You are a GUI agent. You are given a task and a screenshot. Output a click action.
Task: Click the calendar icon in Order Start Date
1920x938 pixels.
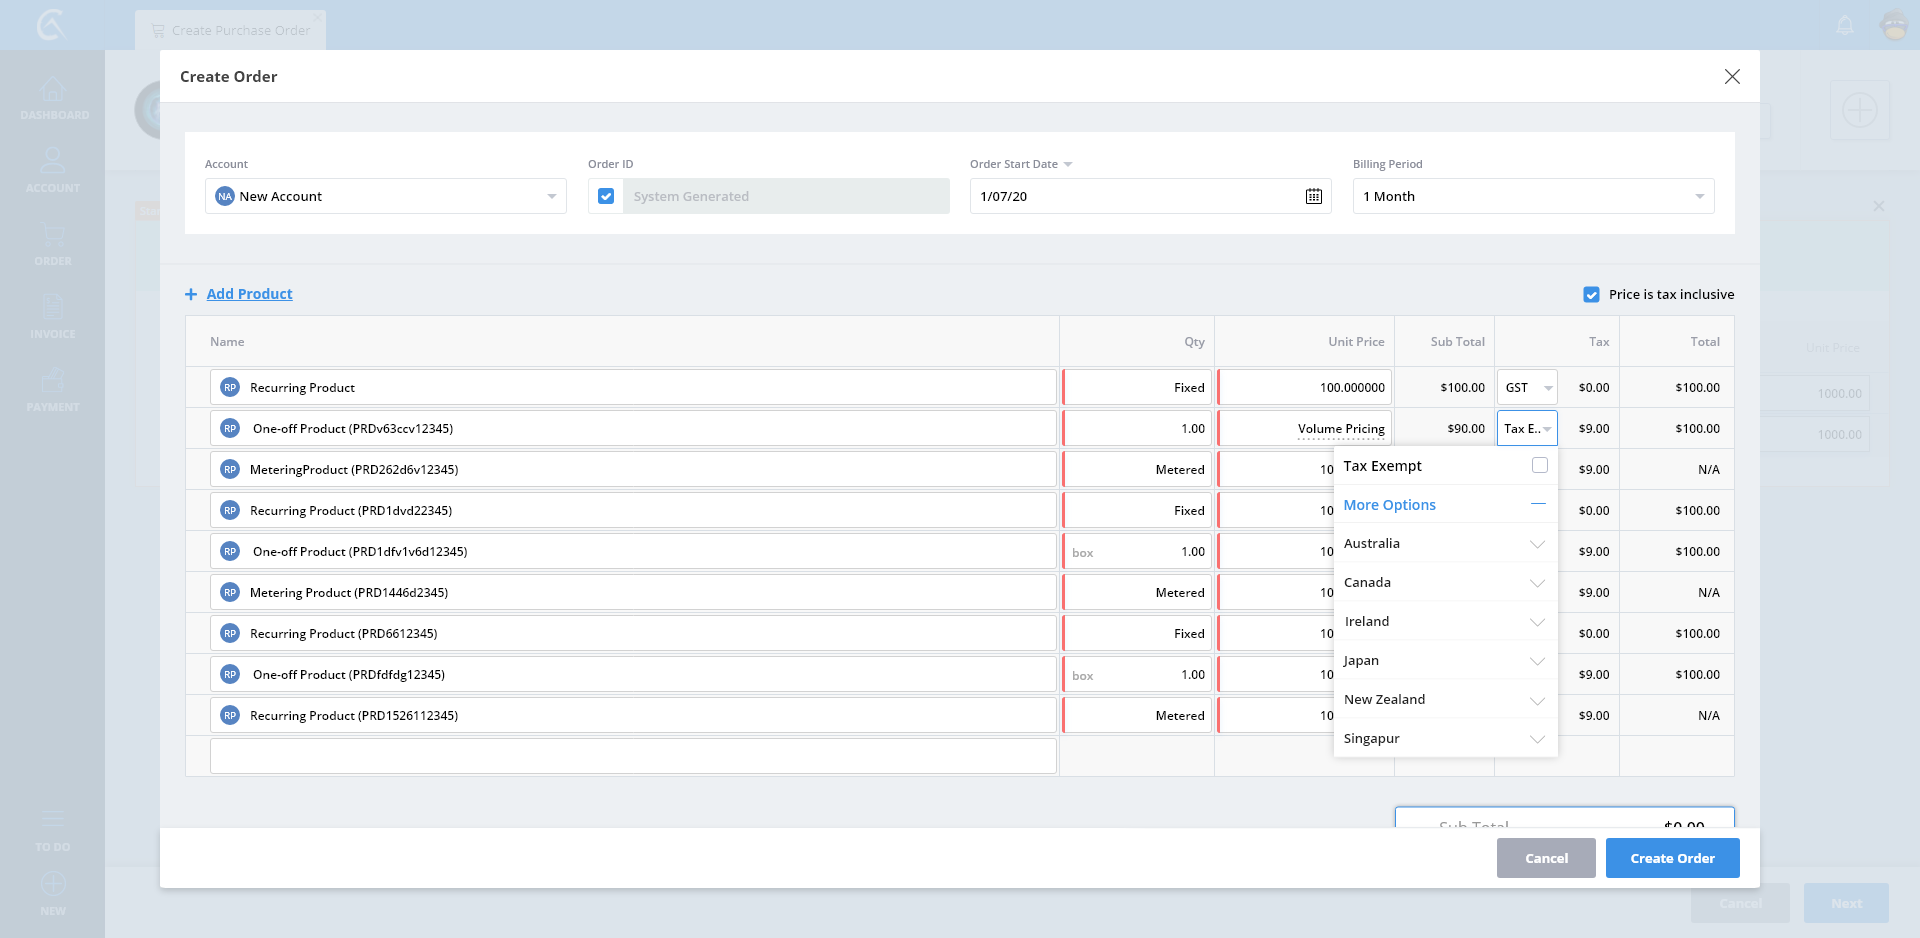(1313, 196)
